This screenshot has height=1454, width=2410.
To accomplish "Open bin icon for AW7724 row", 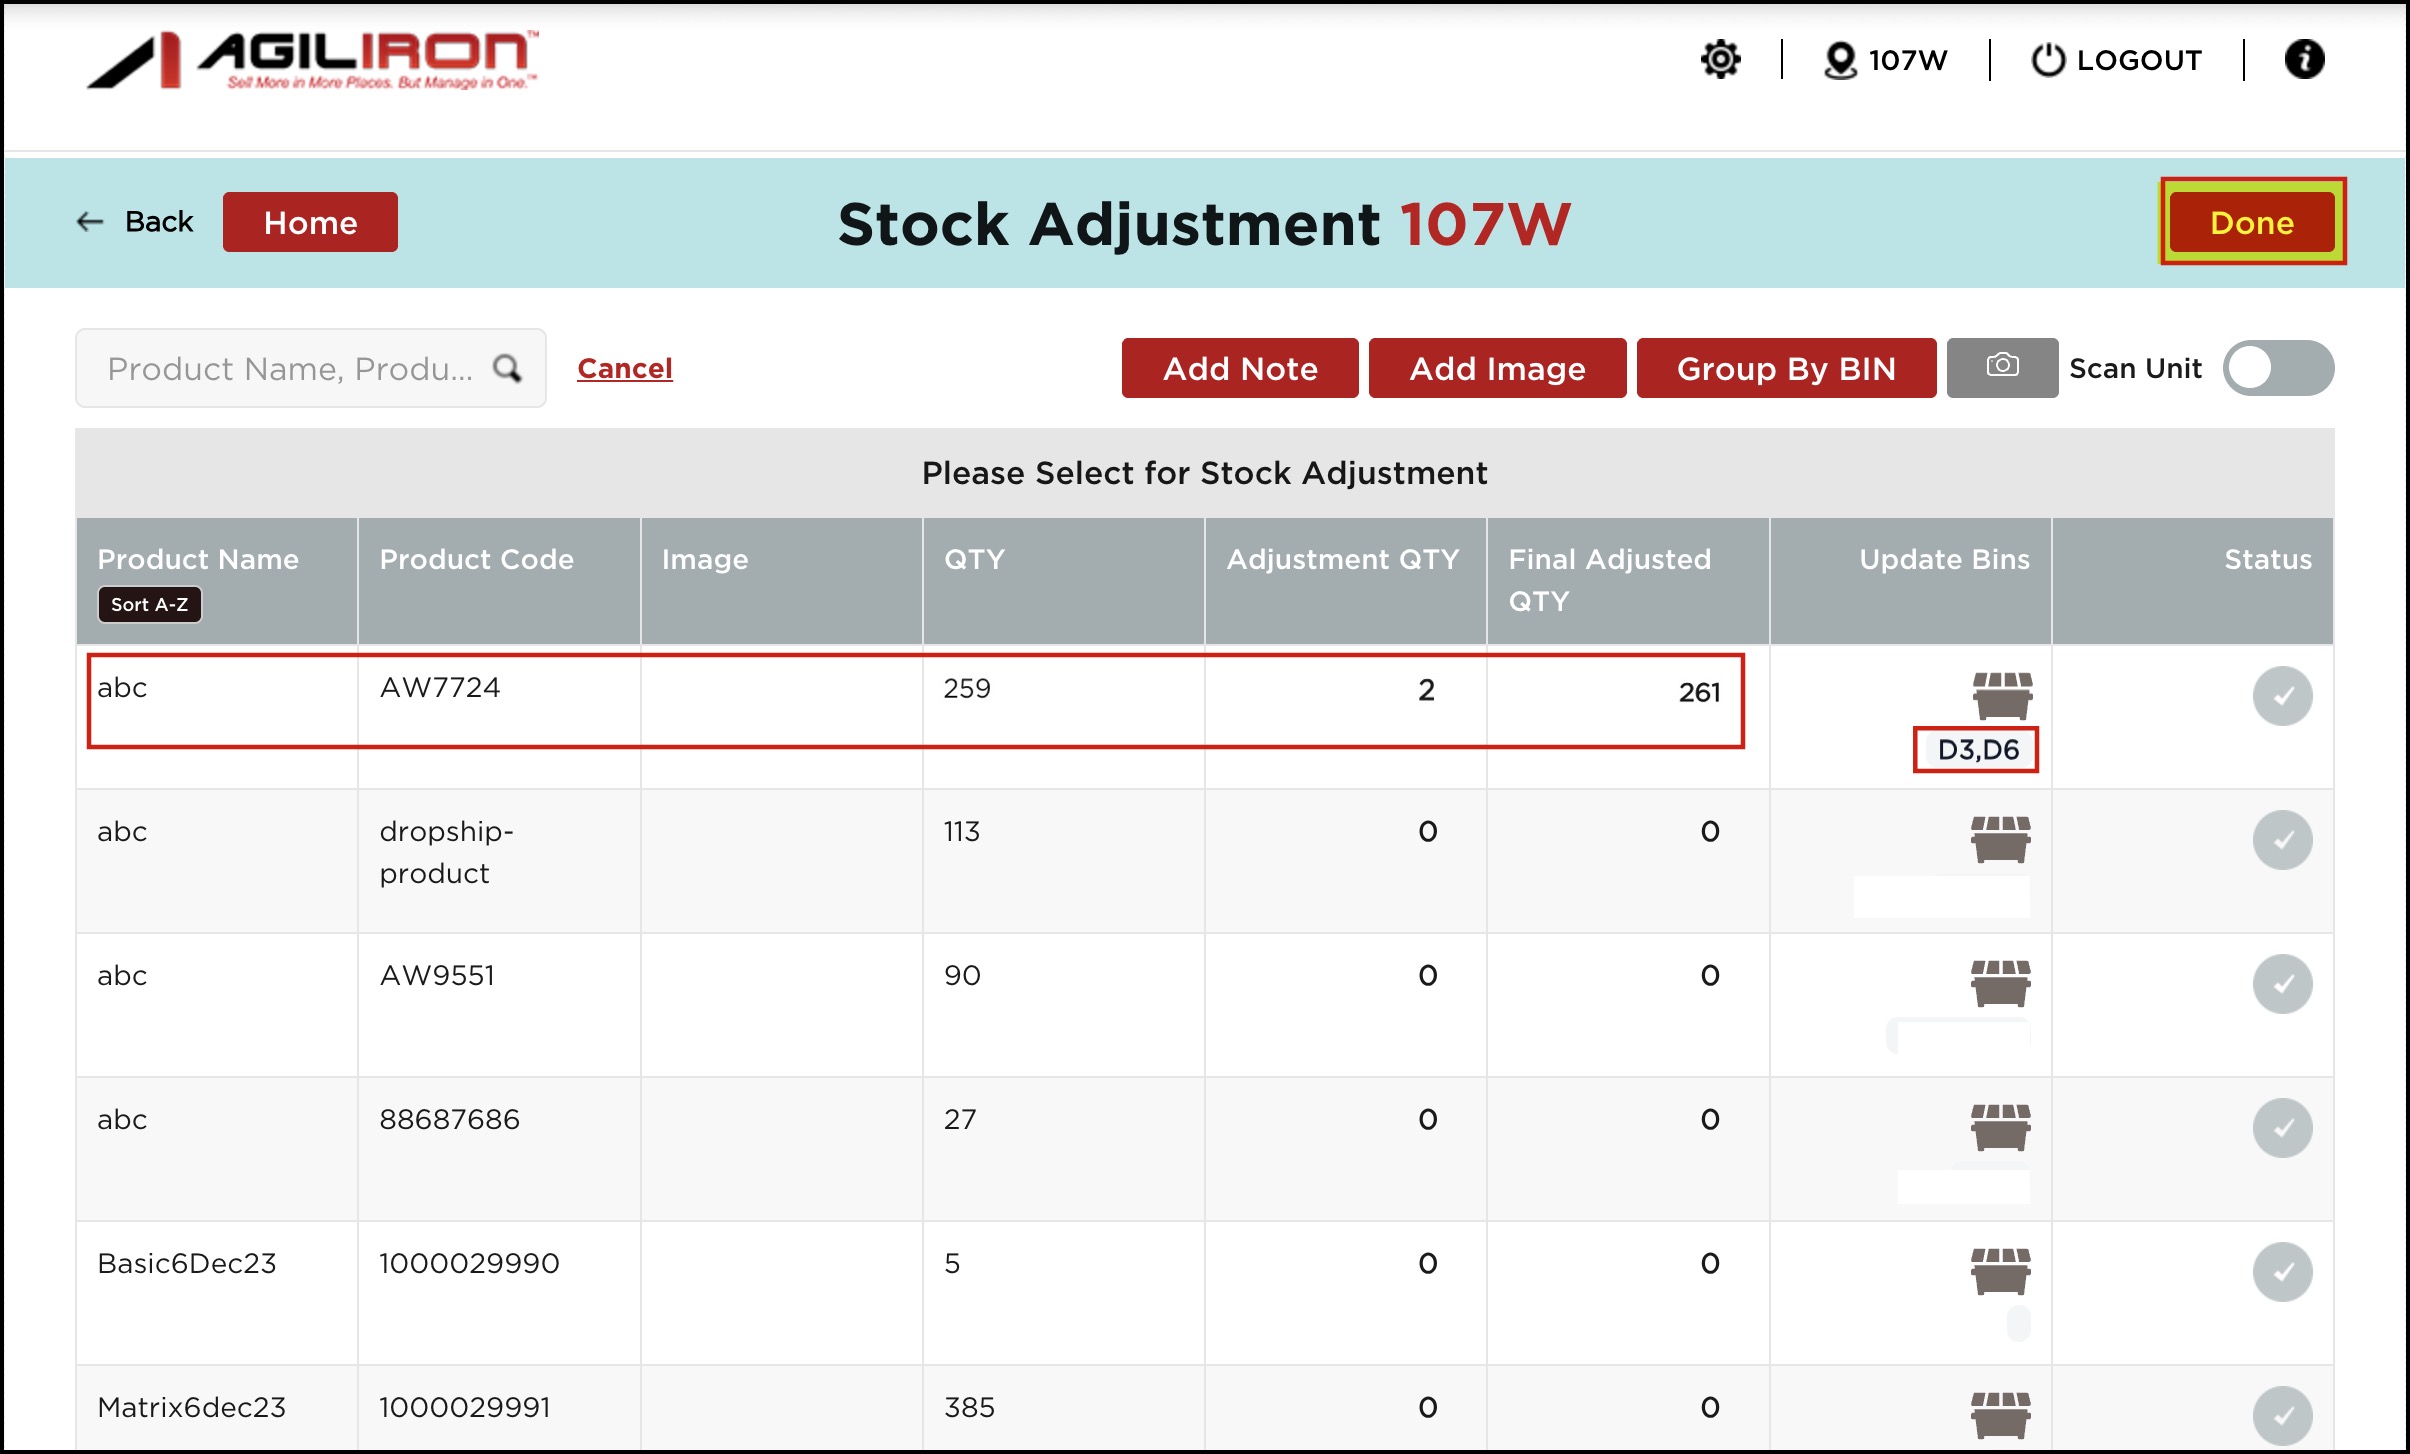I will coord(2002,695).
